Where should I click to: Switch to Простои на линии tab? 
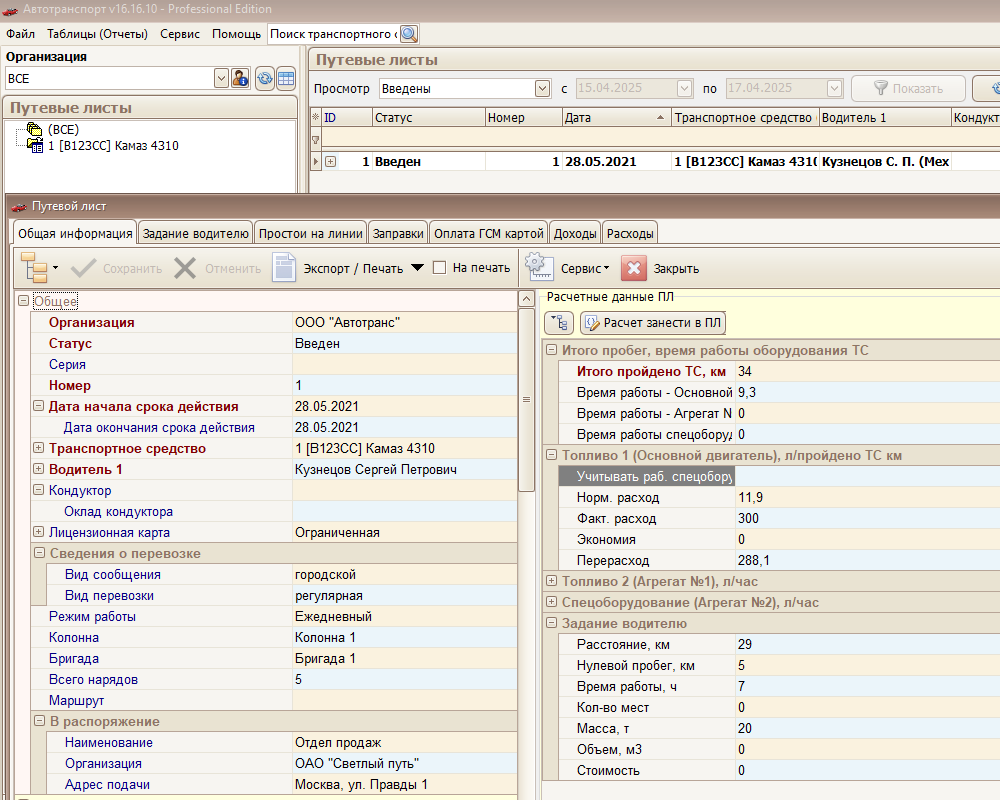[311, 233]
